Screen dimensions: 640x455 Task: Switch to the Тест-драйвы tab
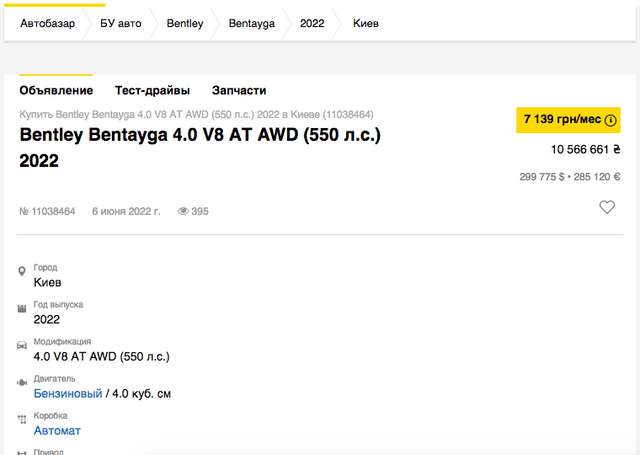pos(152,90)
